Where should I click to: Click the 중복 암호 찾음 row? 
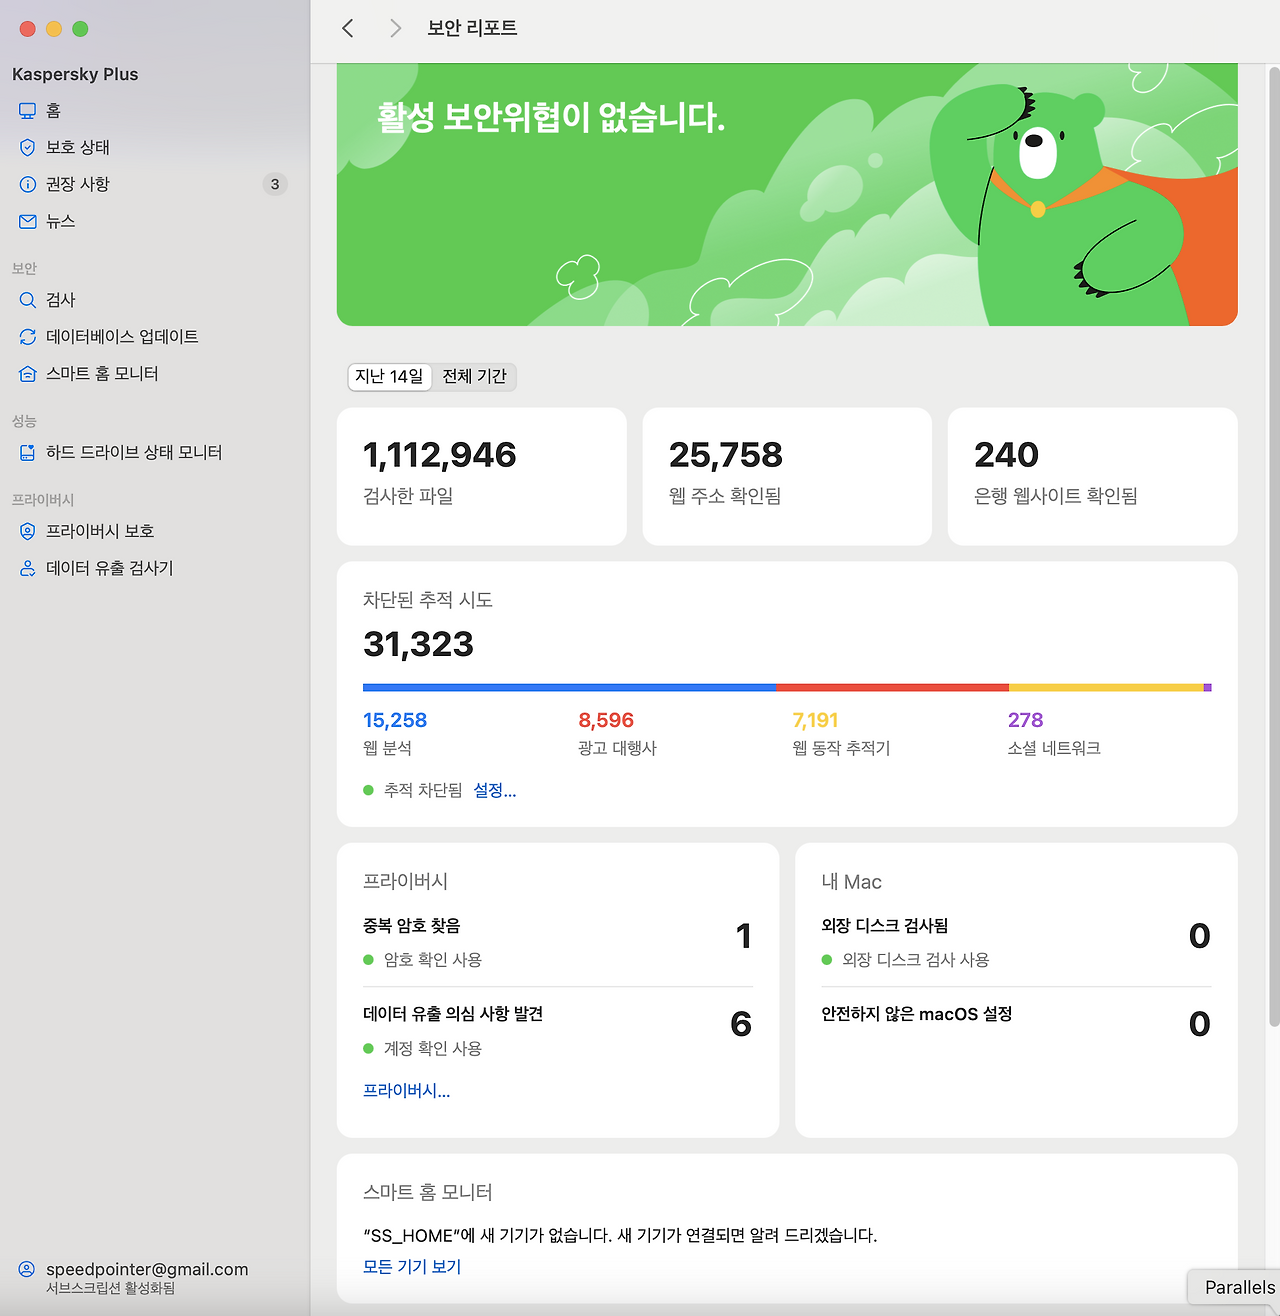558,942
